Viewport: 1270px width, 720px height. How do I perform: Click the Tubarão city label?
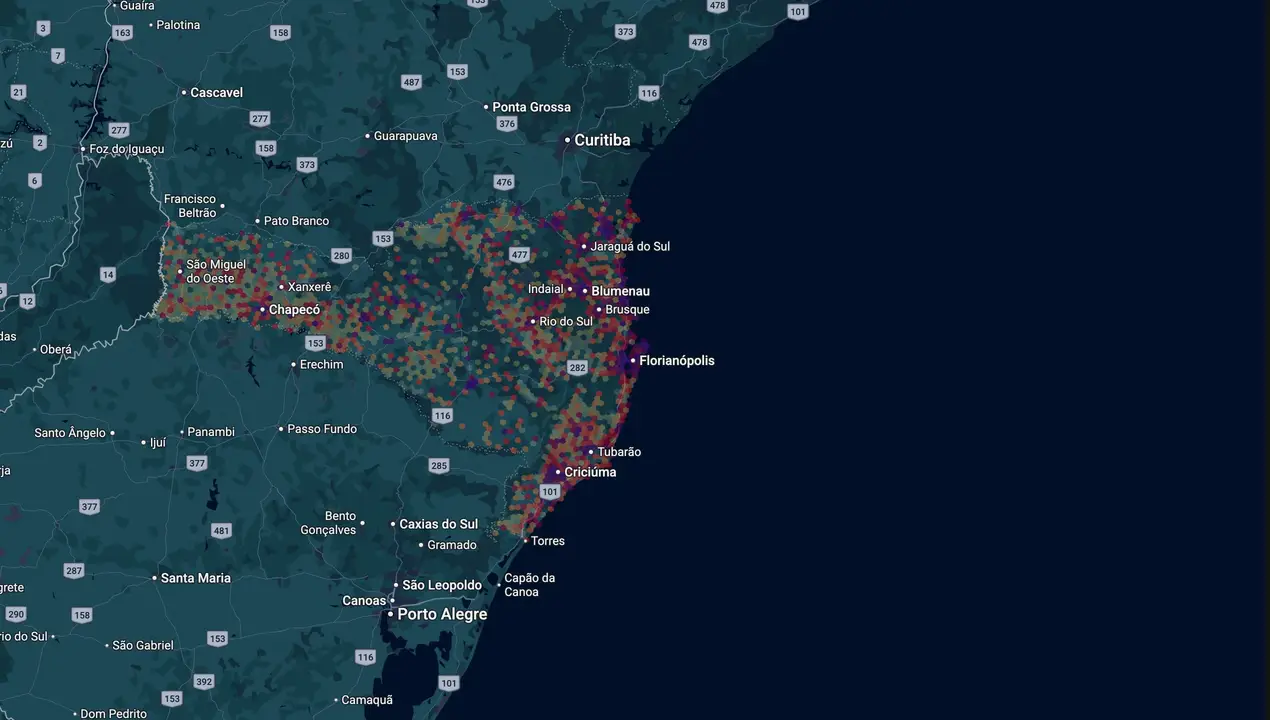click(619, 452)
